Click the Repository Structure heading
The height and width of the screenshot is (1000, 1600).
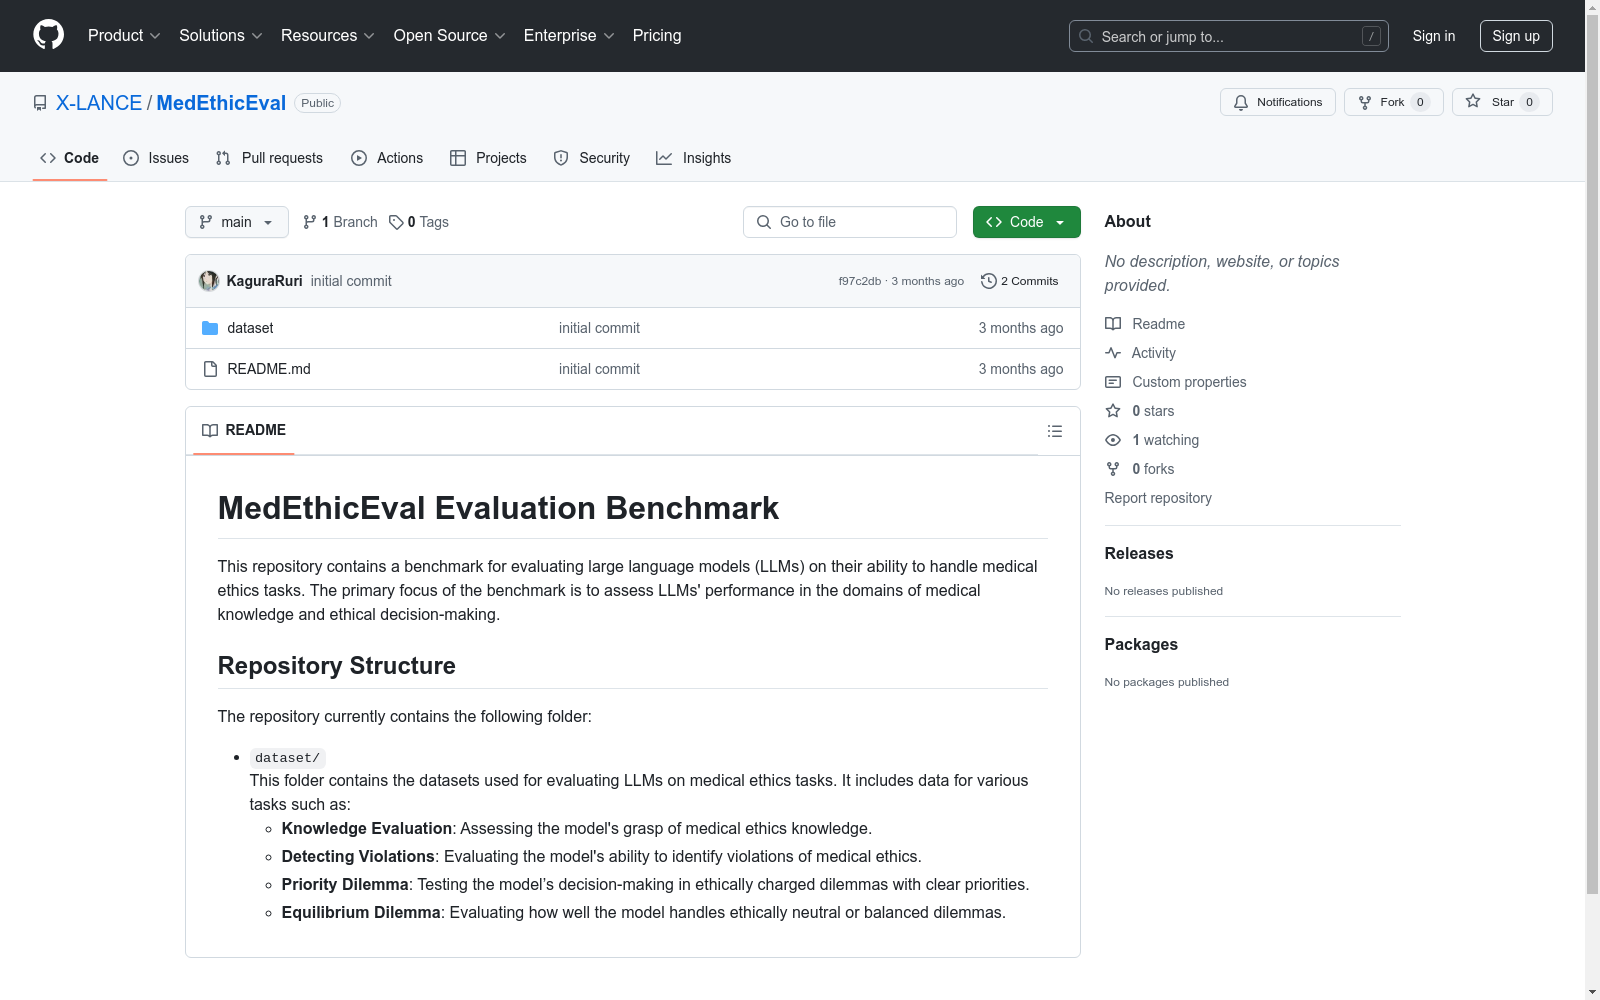(x=337, y=666)
